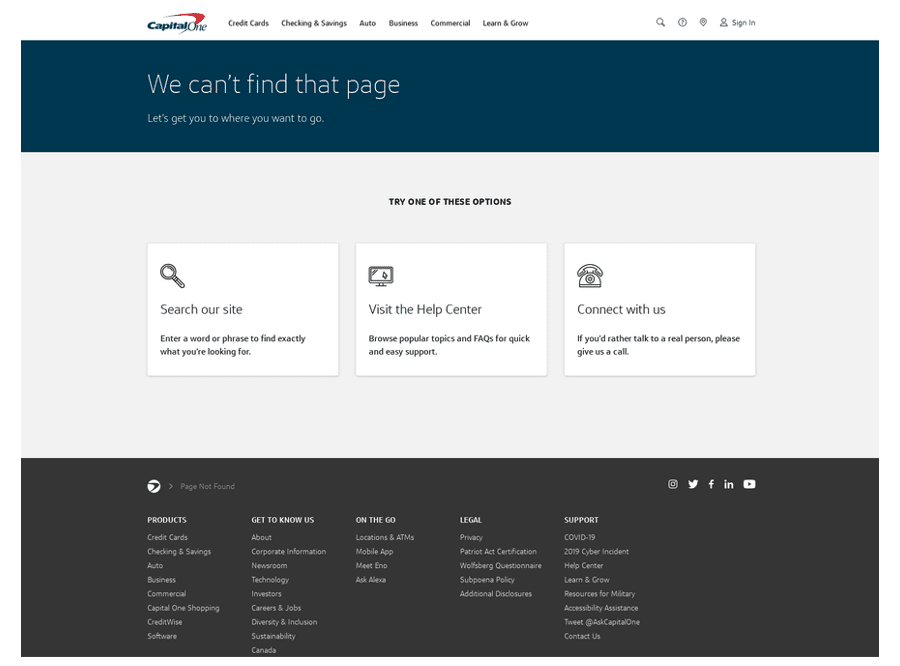Open footer Newsroom link
This screenshot has height=666, width=900.
(x=269, y=566)
